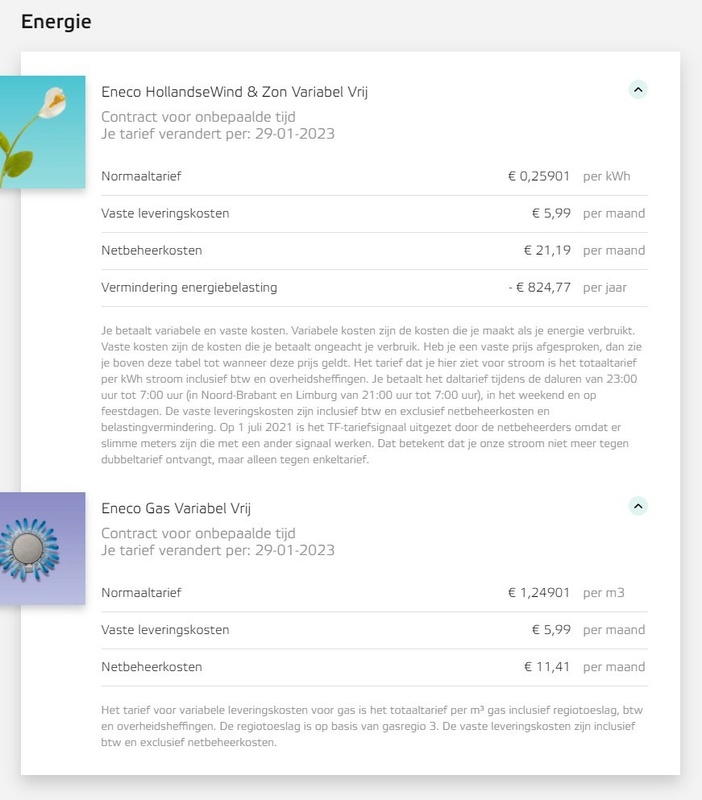This screenshot has height=800, width=702.
Task: Click the € 0,25901 per kWh price
Action: (x=539, y=176)
